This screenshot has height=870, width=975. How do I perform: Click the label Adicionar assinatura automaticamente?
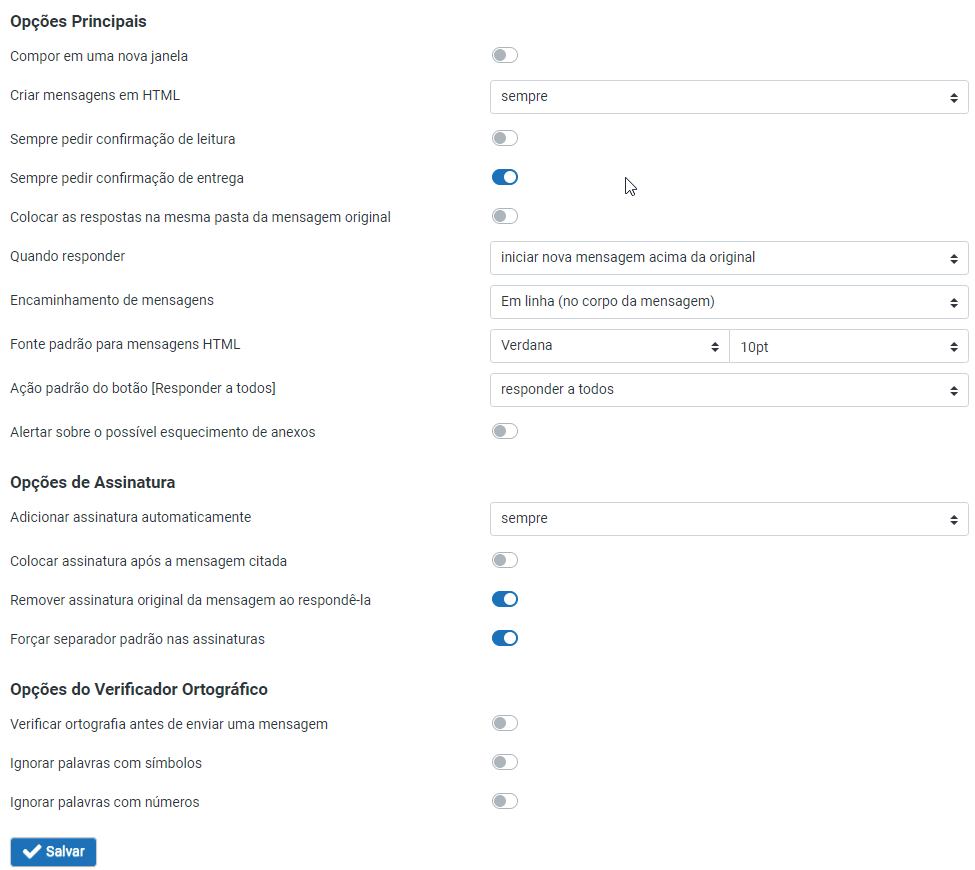(x=131, y=517)
